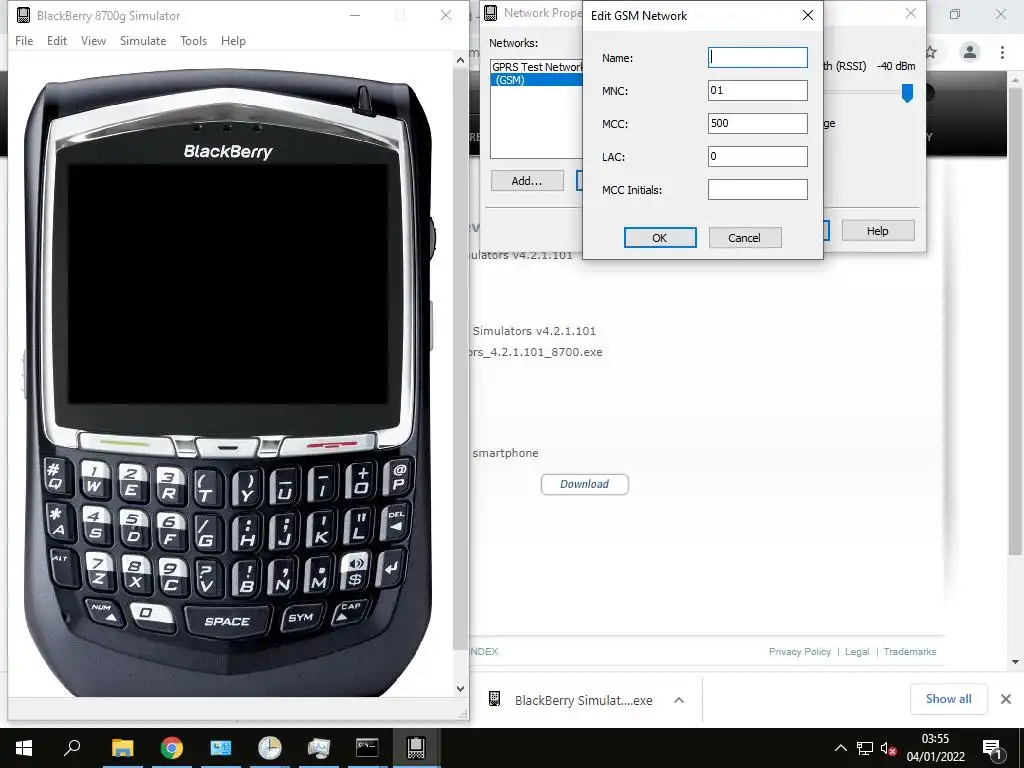The width and height of the screenshot is (1024, 768).
Task: Expand downloaded BlackBerry Simulator file options
Action: click(x=679, y=700)
